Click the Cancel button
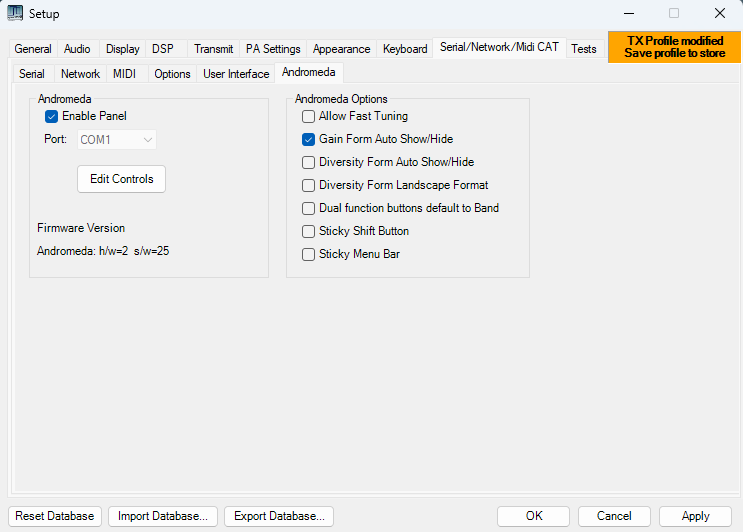Image resolution: width=743 pixels, height=532 pixels. coord(614,516)
